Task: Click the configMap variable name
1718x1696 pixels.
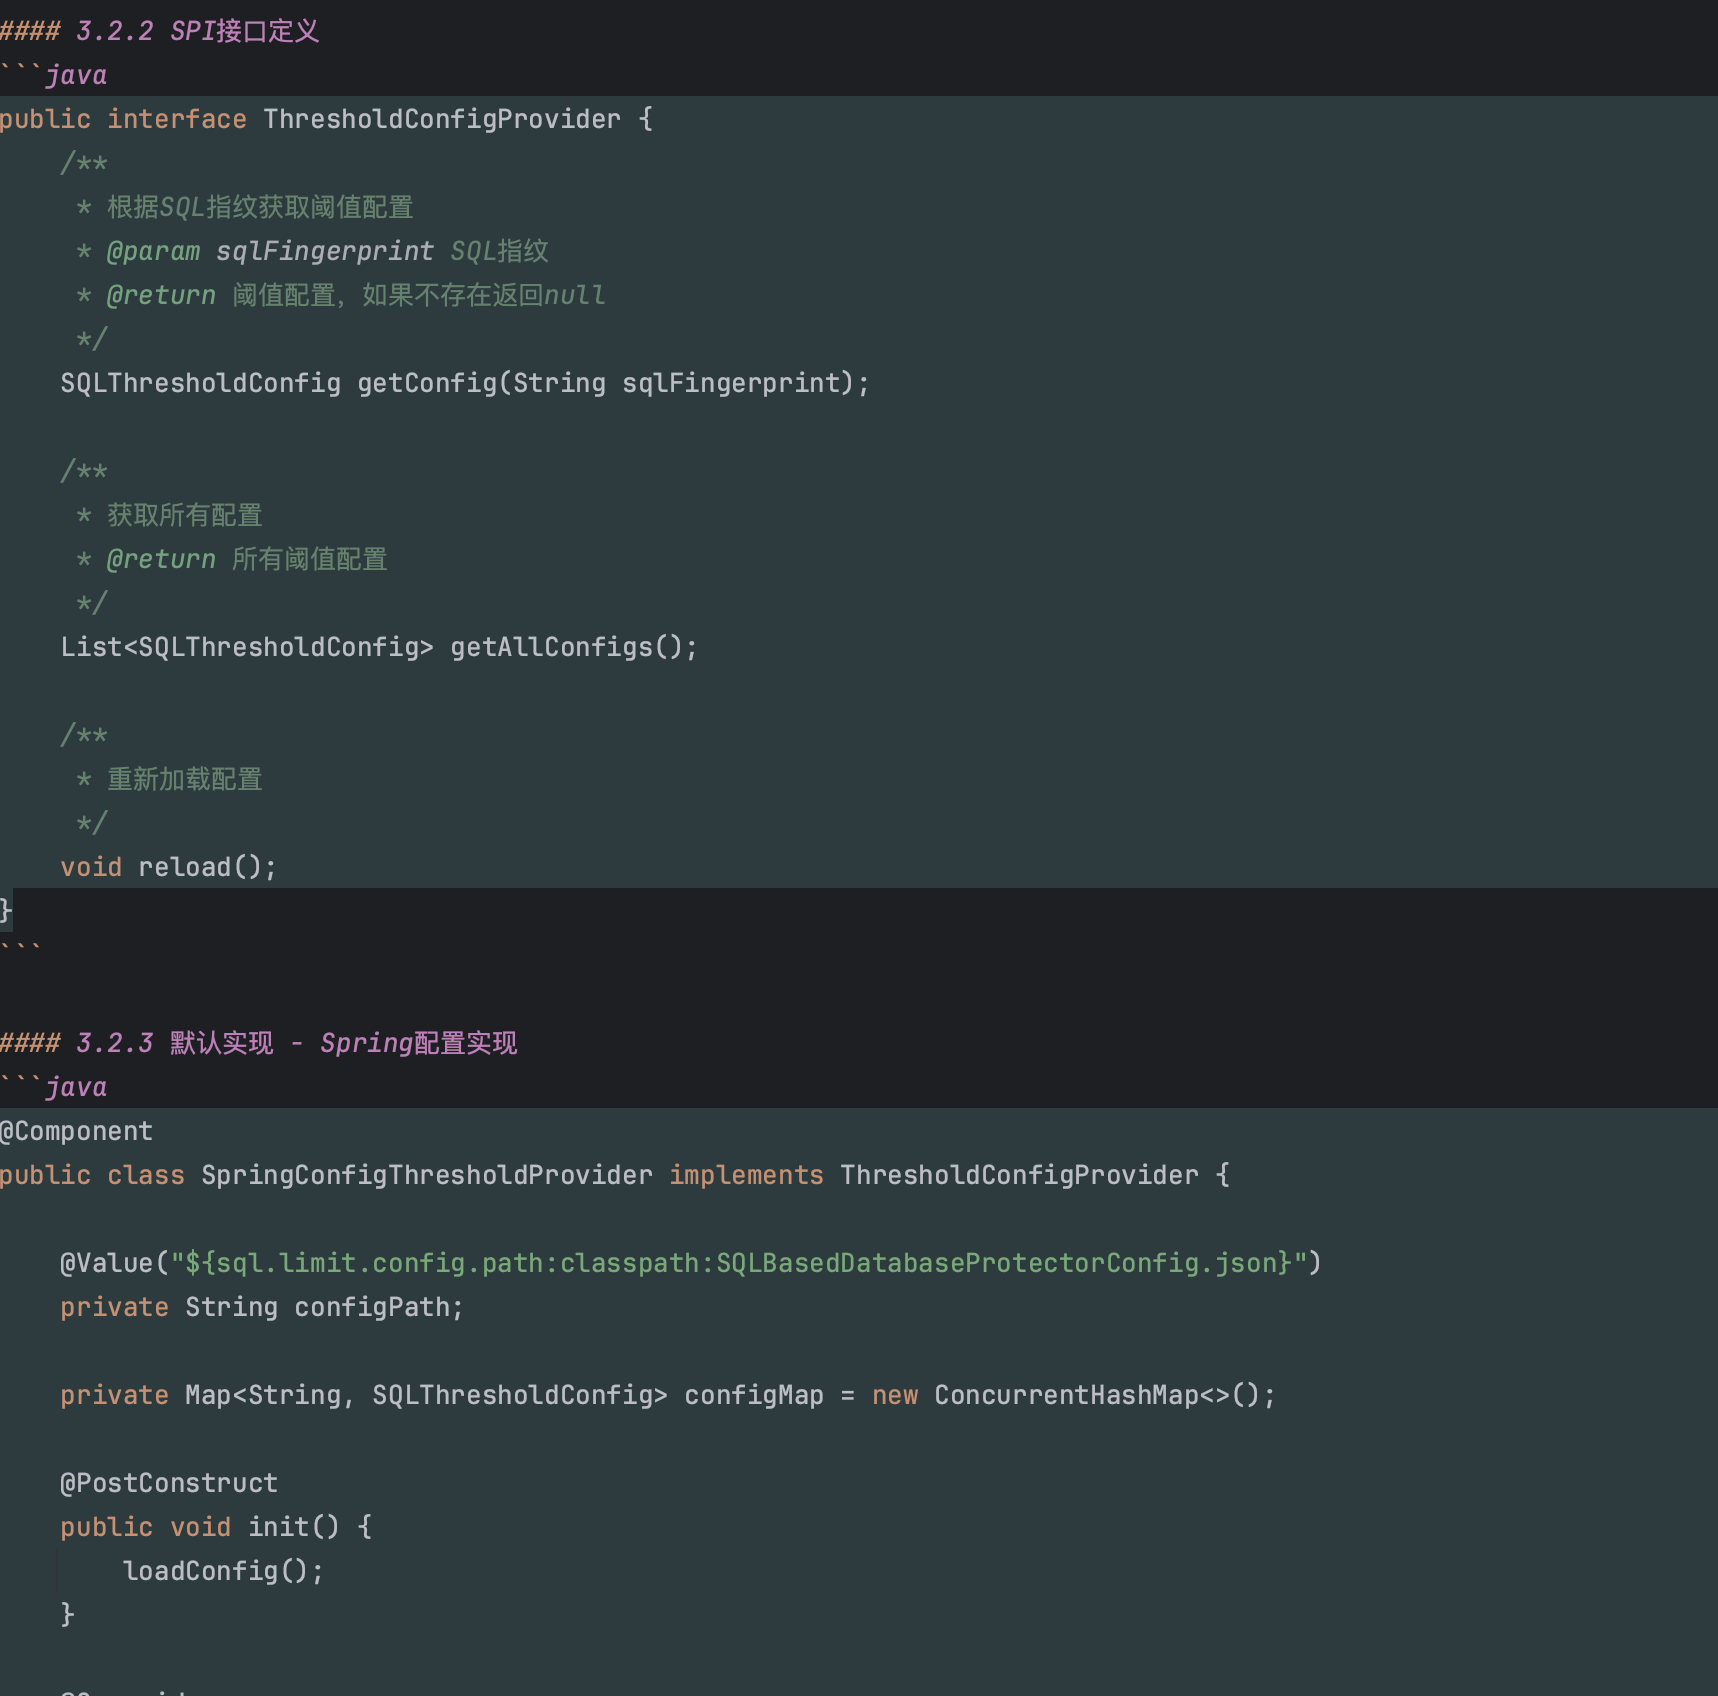Action: pos(753,1395)
